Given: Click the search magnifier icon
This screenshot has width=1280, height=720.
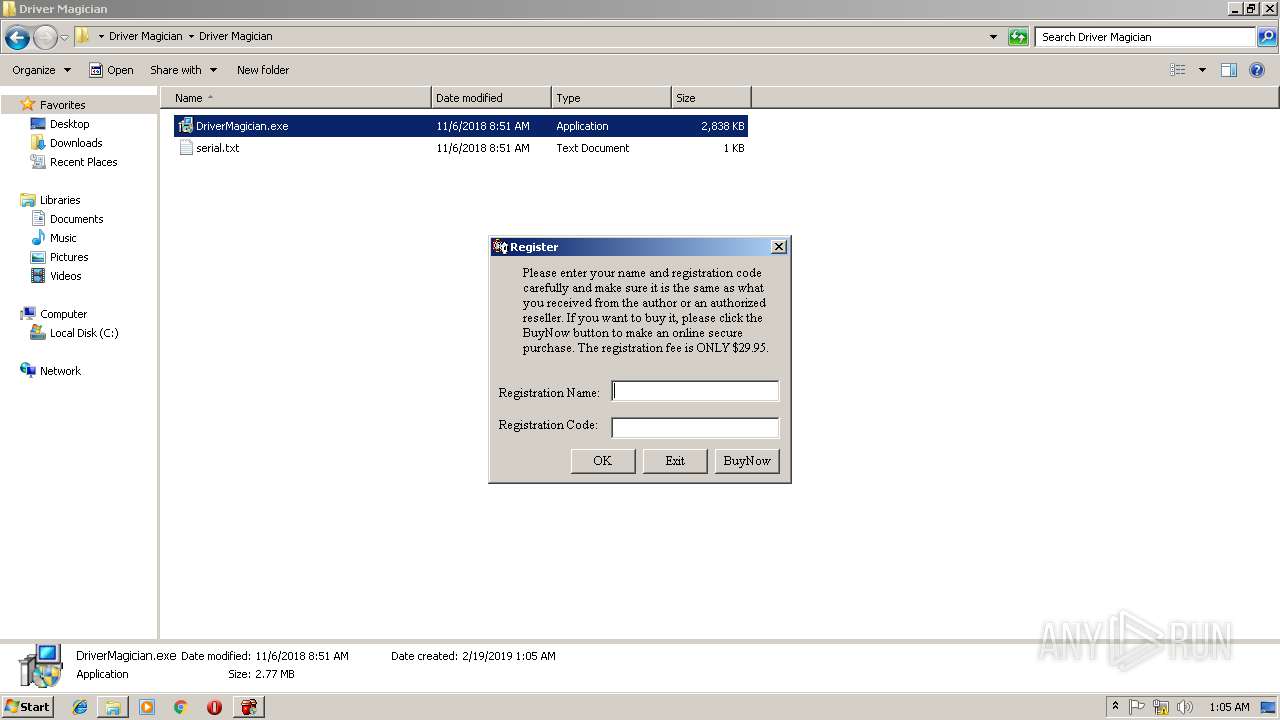Looking at the screenshot, I should coord(1266,37).
